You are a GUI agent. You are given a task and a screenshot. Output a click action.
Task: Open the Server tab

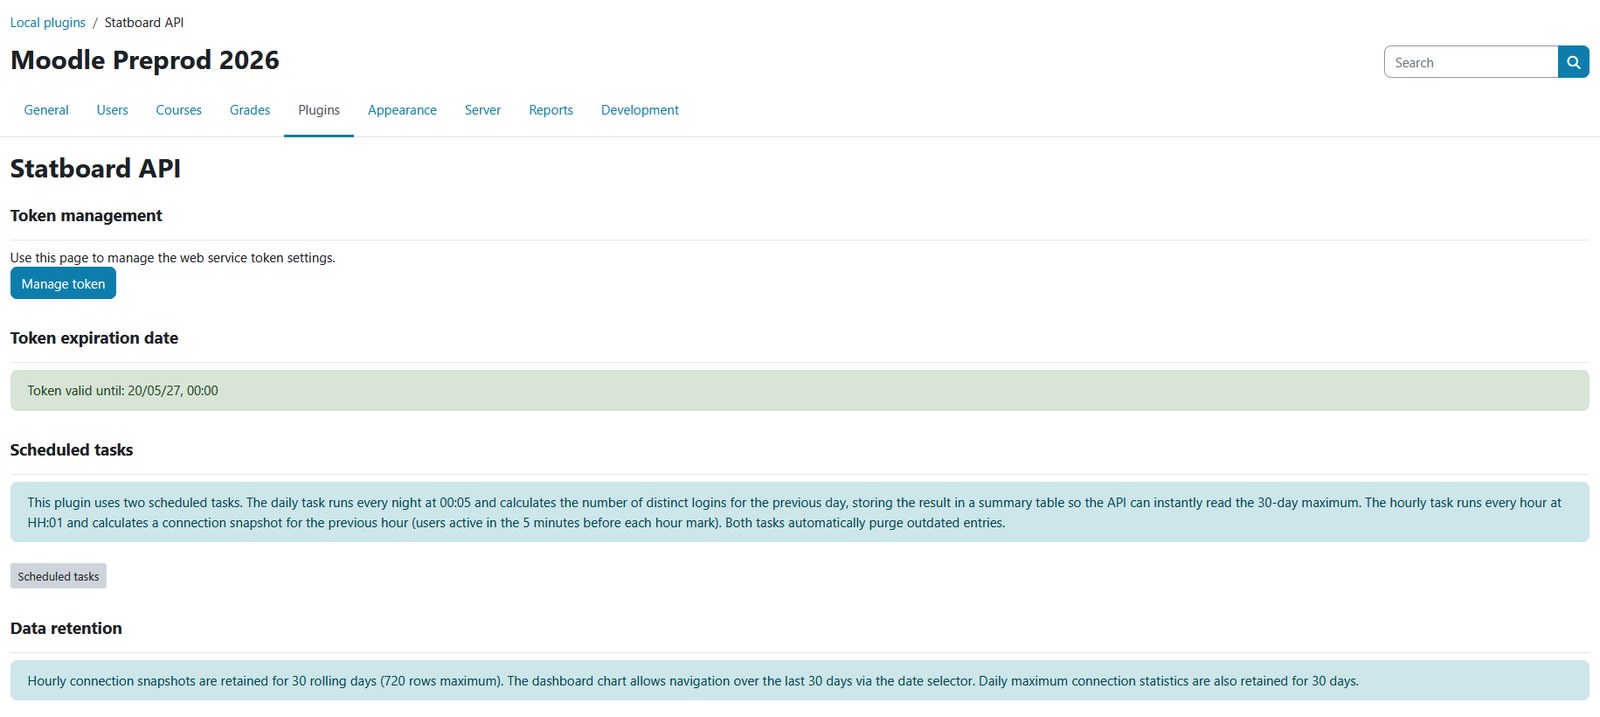[x=483, y=110]
